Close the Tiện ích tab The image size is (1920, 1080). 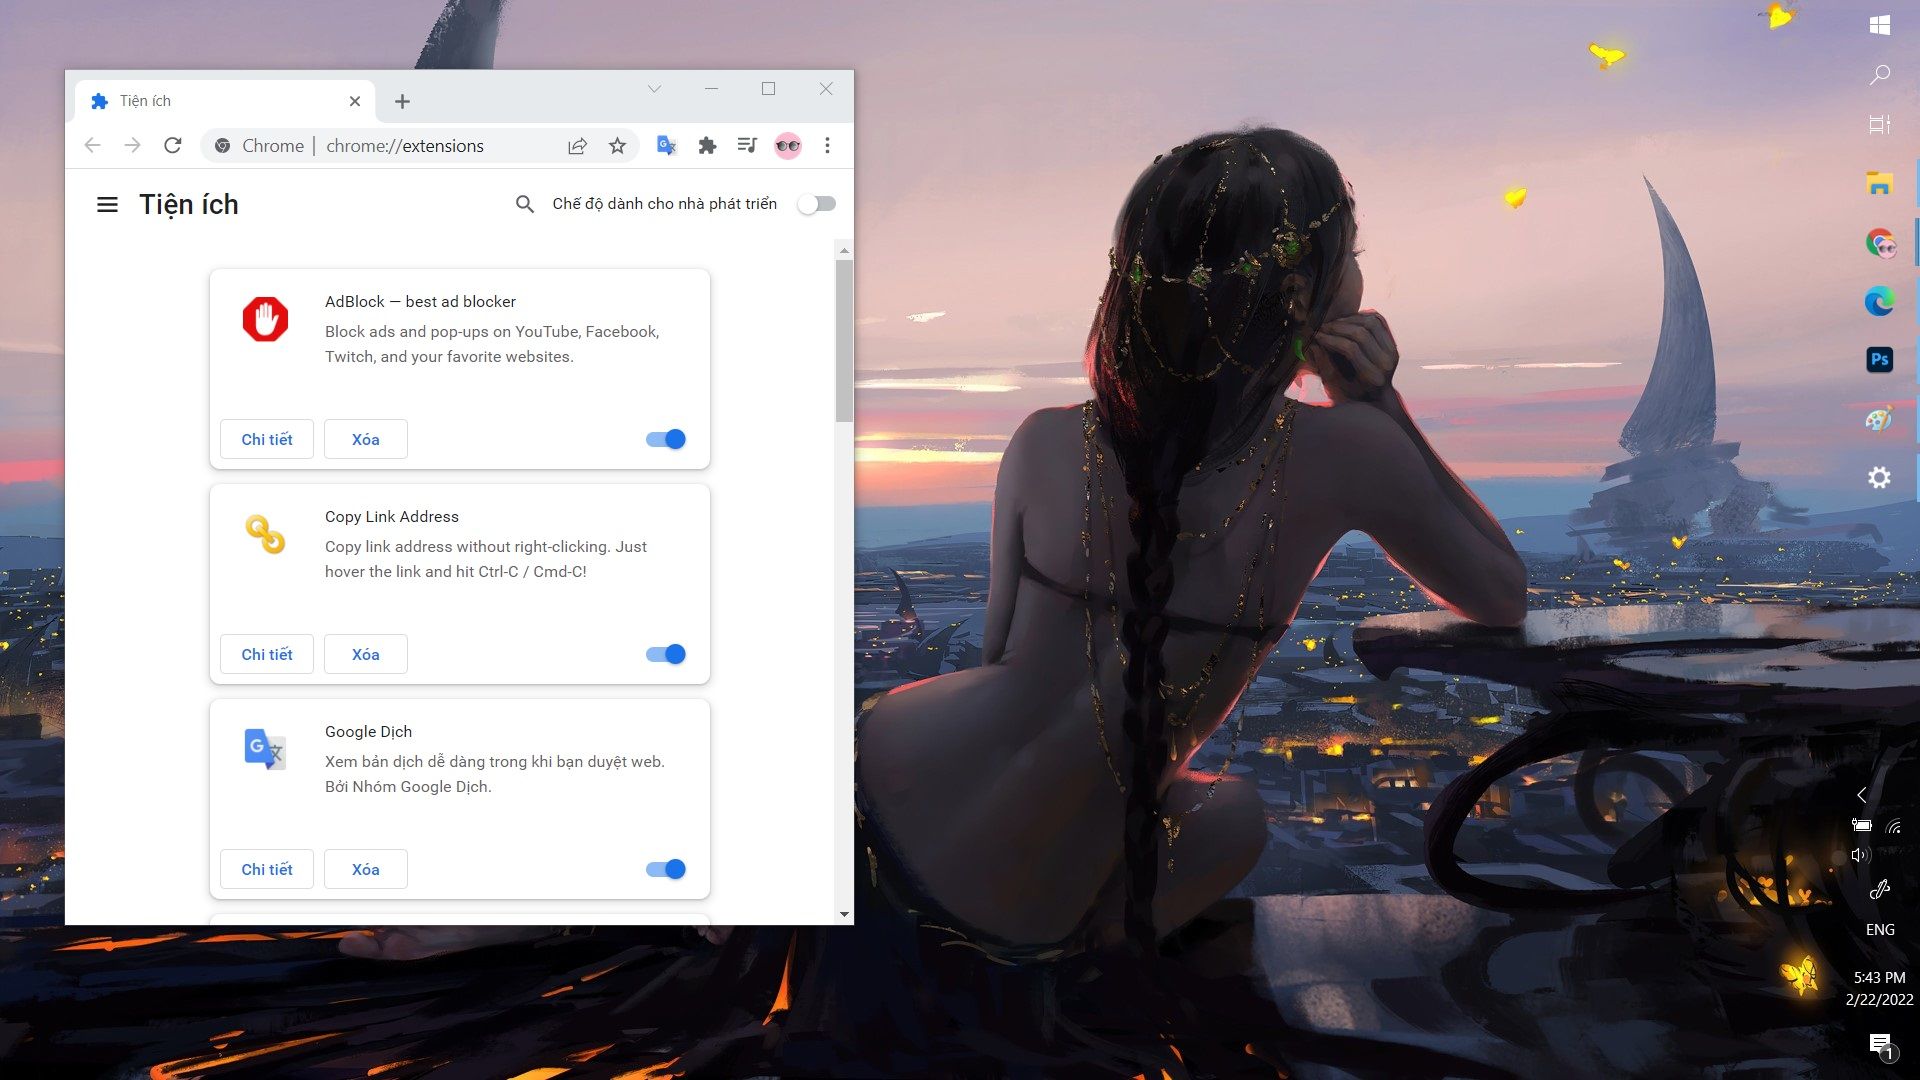coord(355,101)
